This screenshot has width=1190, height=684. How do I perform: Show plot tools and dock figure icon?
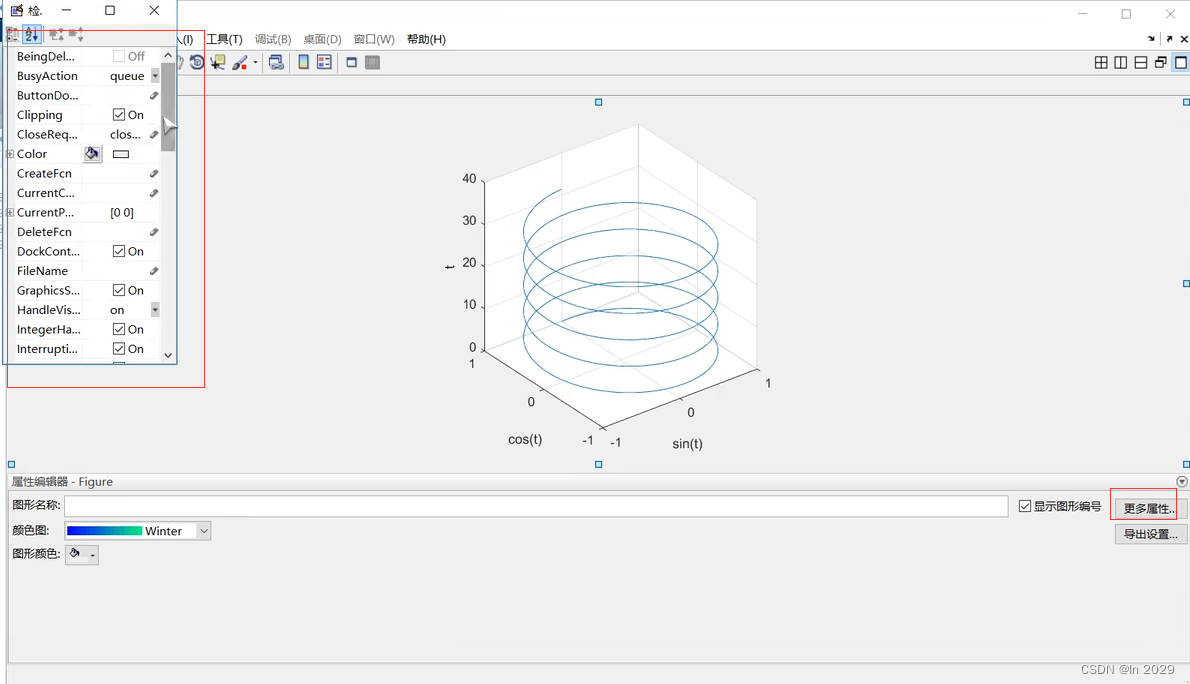[x=372, y=62]
